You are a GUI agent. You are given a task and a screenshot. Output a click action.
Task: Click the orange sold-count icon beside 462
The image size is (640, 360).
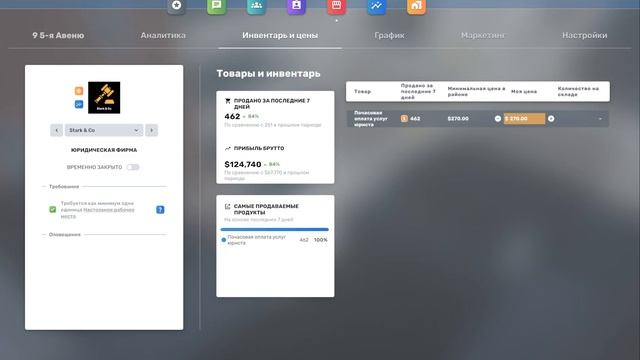(404, 119)
